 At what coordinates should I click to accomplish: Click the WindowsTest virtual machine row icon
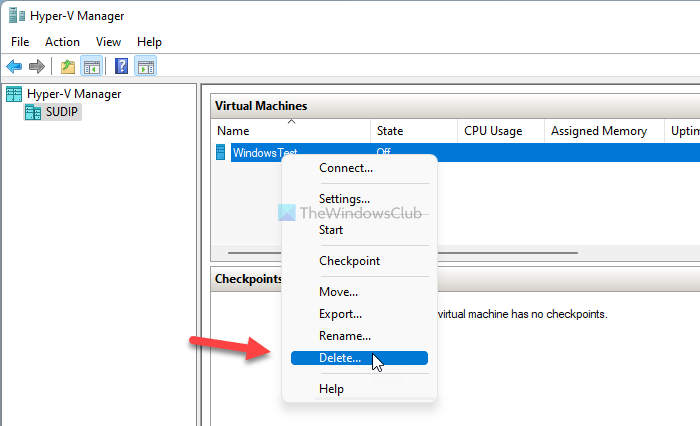(221, 152)
